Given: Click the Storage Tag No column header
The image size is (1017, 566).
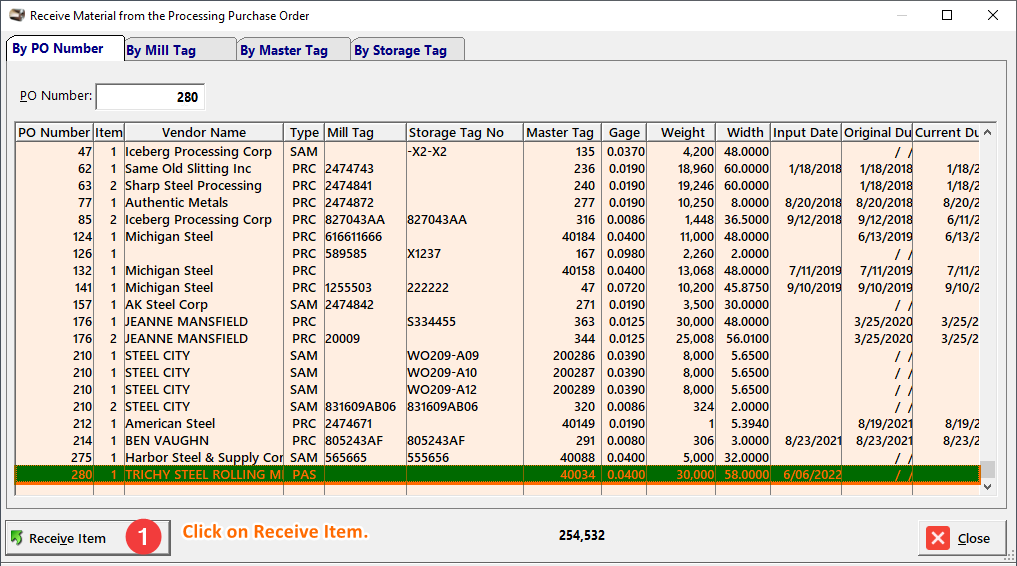Looking at the screenshot, I should (464, 132).
